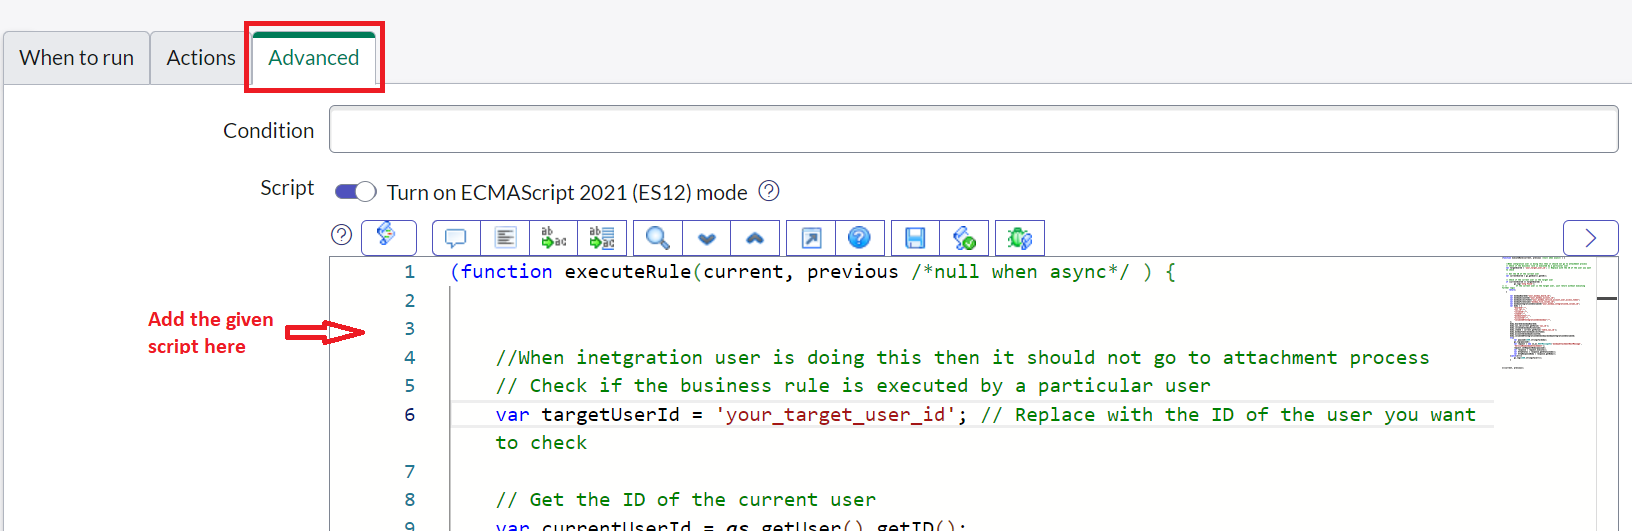Click comment '// Get the ID of the current user'
Viewport: 1632px width, 531px height.
pyautogui.click(x=686, y=500)
